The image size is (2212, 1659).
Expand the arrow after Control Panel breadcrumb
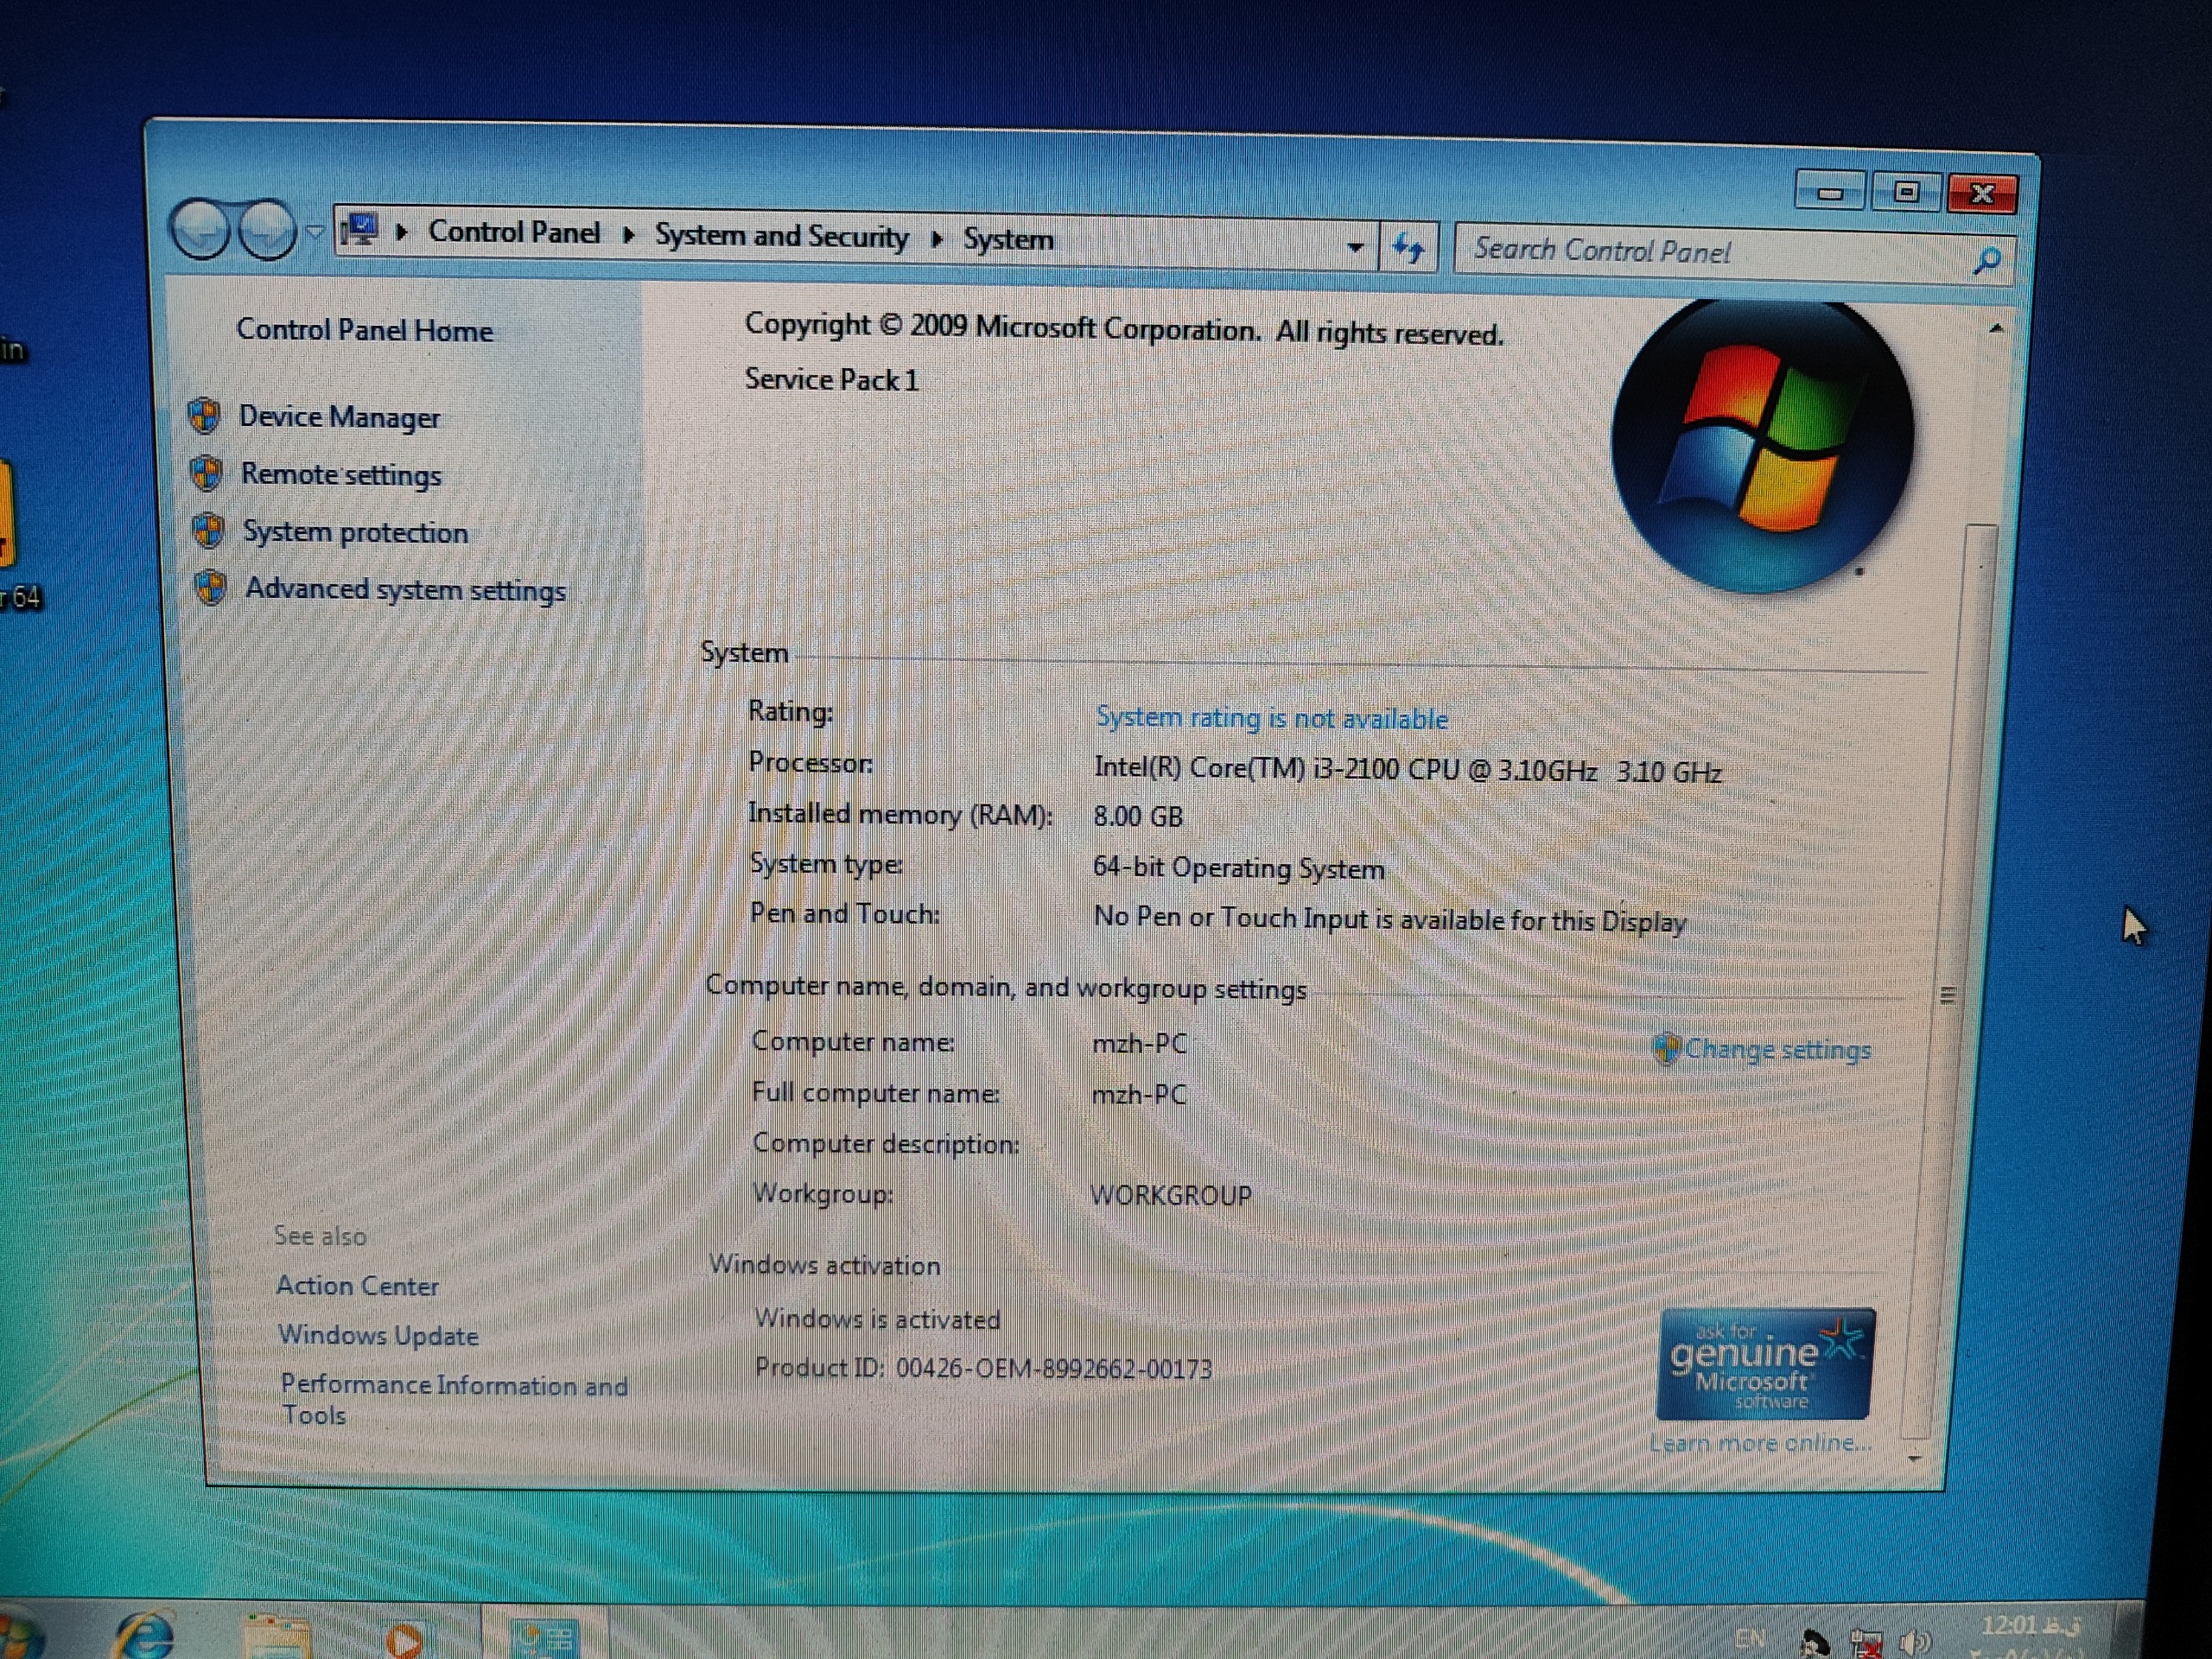click(x=628, y=235)
